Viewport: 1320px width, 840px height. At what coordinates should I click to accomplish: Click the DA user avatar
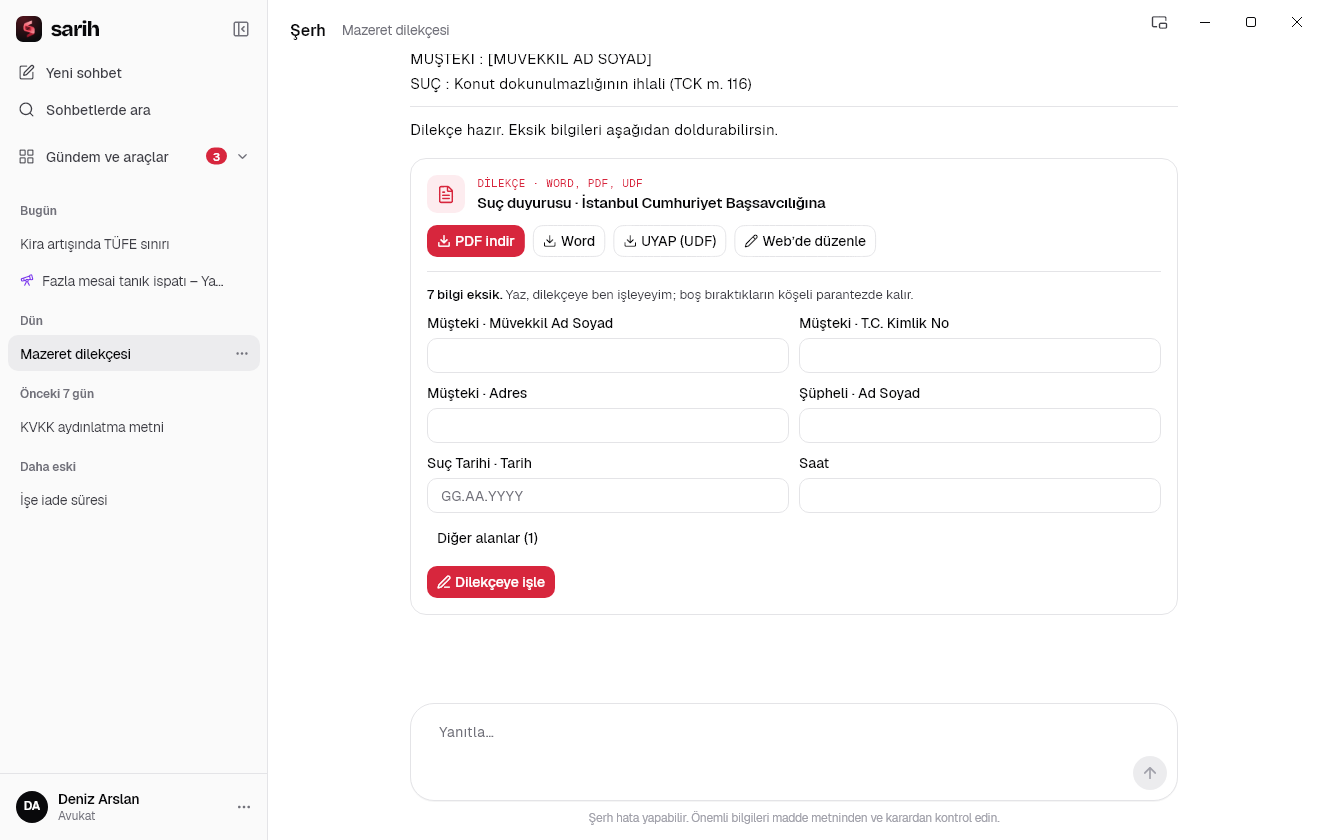tap(32, 807)
